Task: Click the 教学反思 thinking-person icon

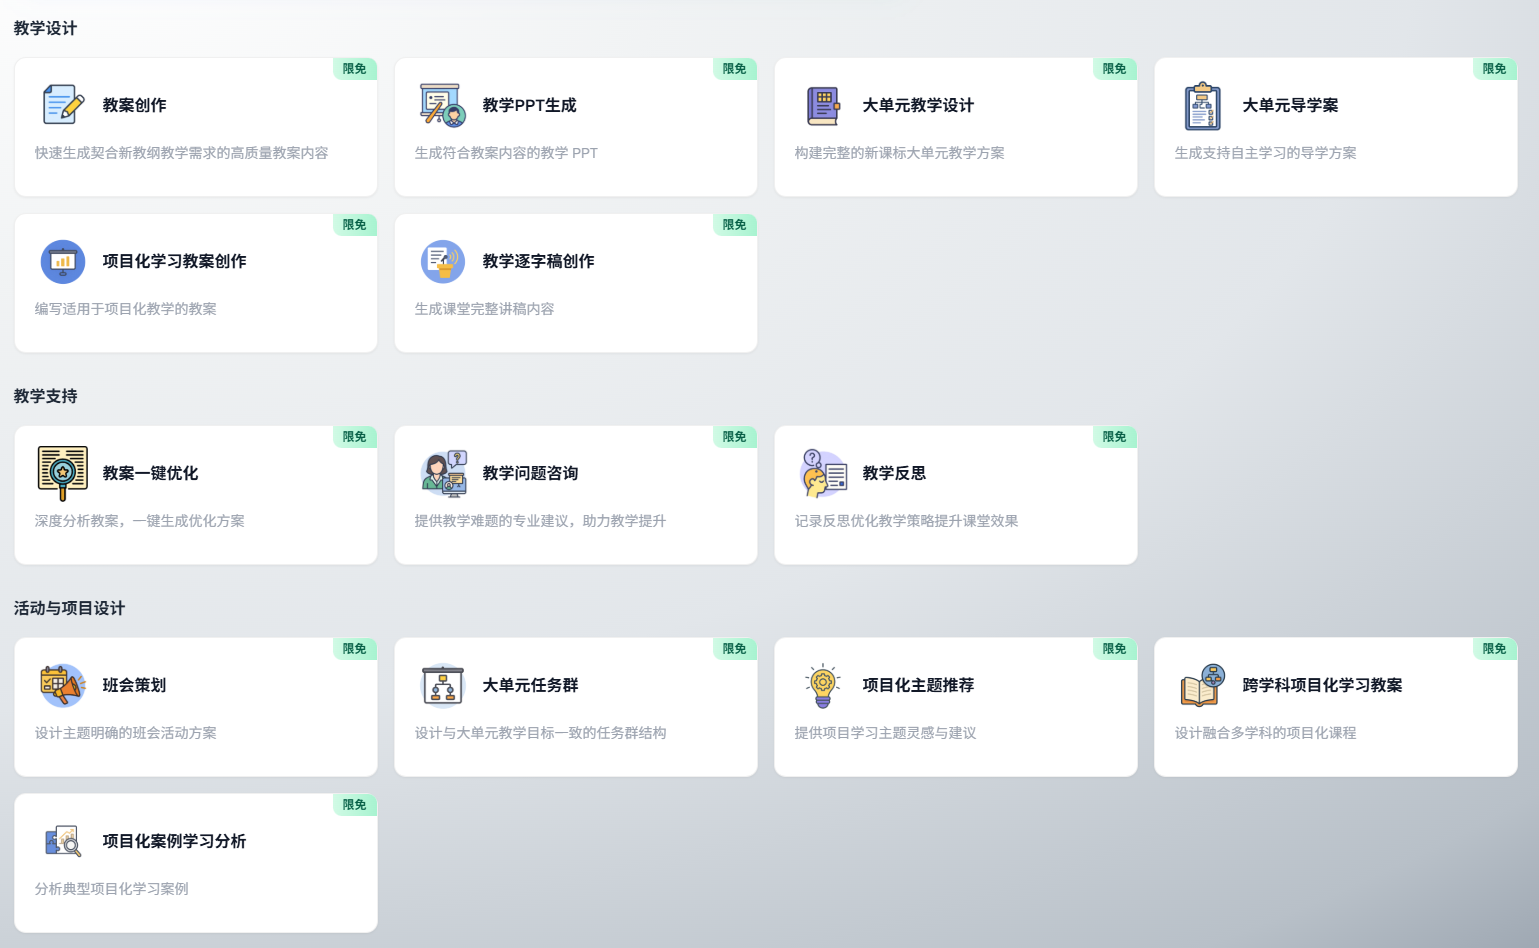Action: tap(823, 473)
